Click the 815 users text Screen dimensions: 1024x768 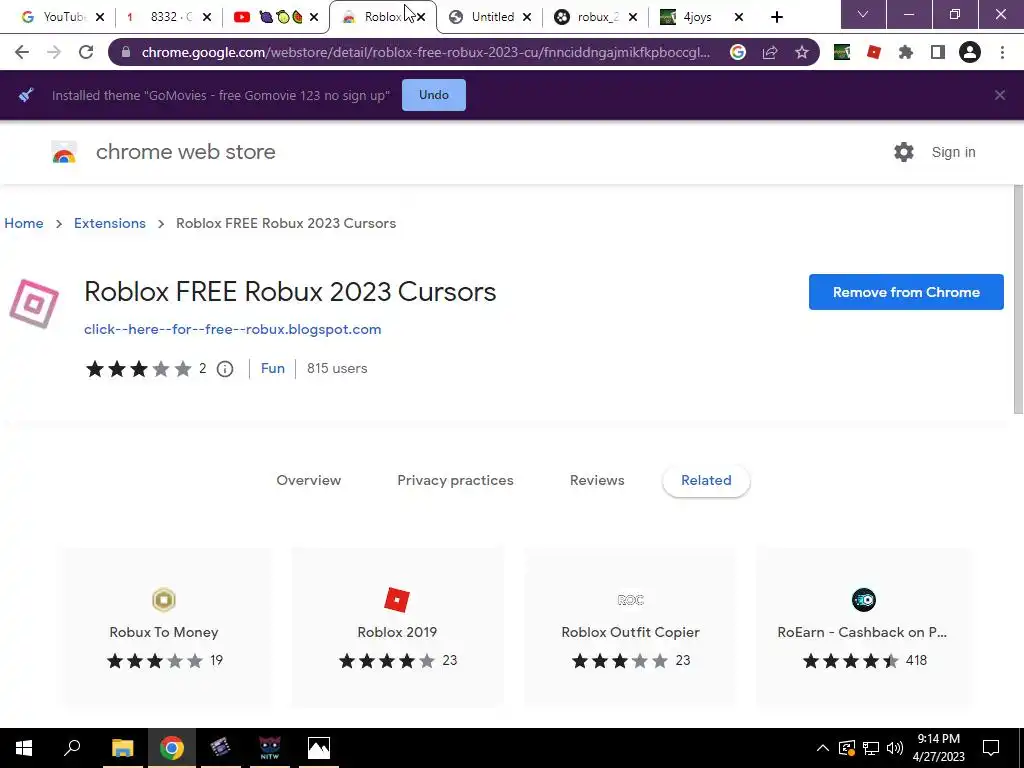coord(337,368)
